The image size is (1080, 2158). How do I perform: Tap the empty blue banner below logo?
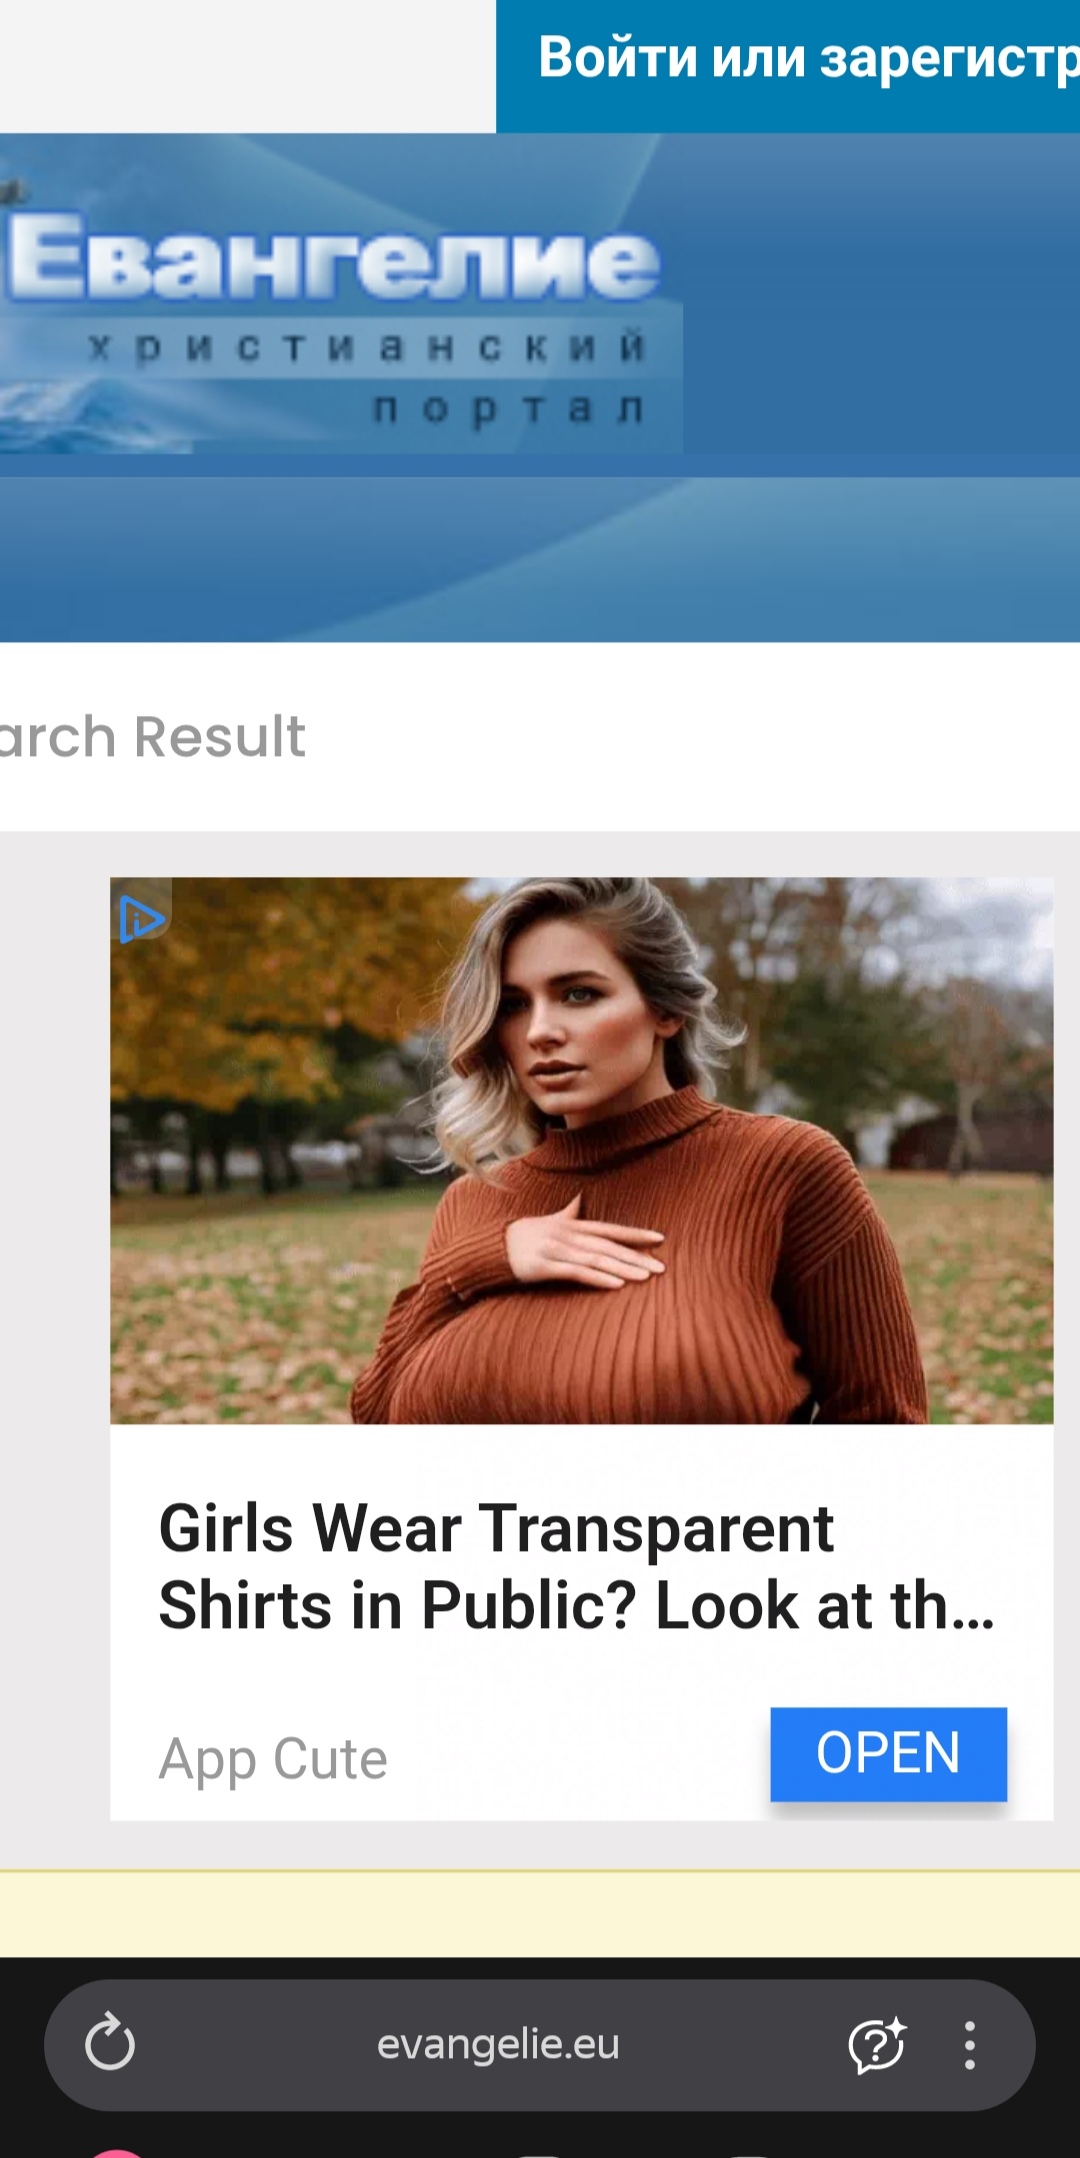coord(540,558)
